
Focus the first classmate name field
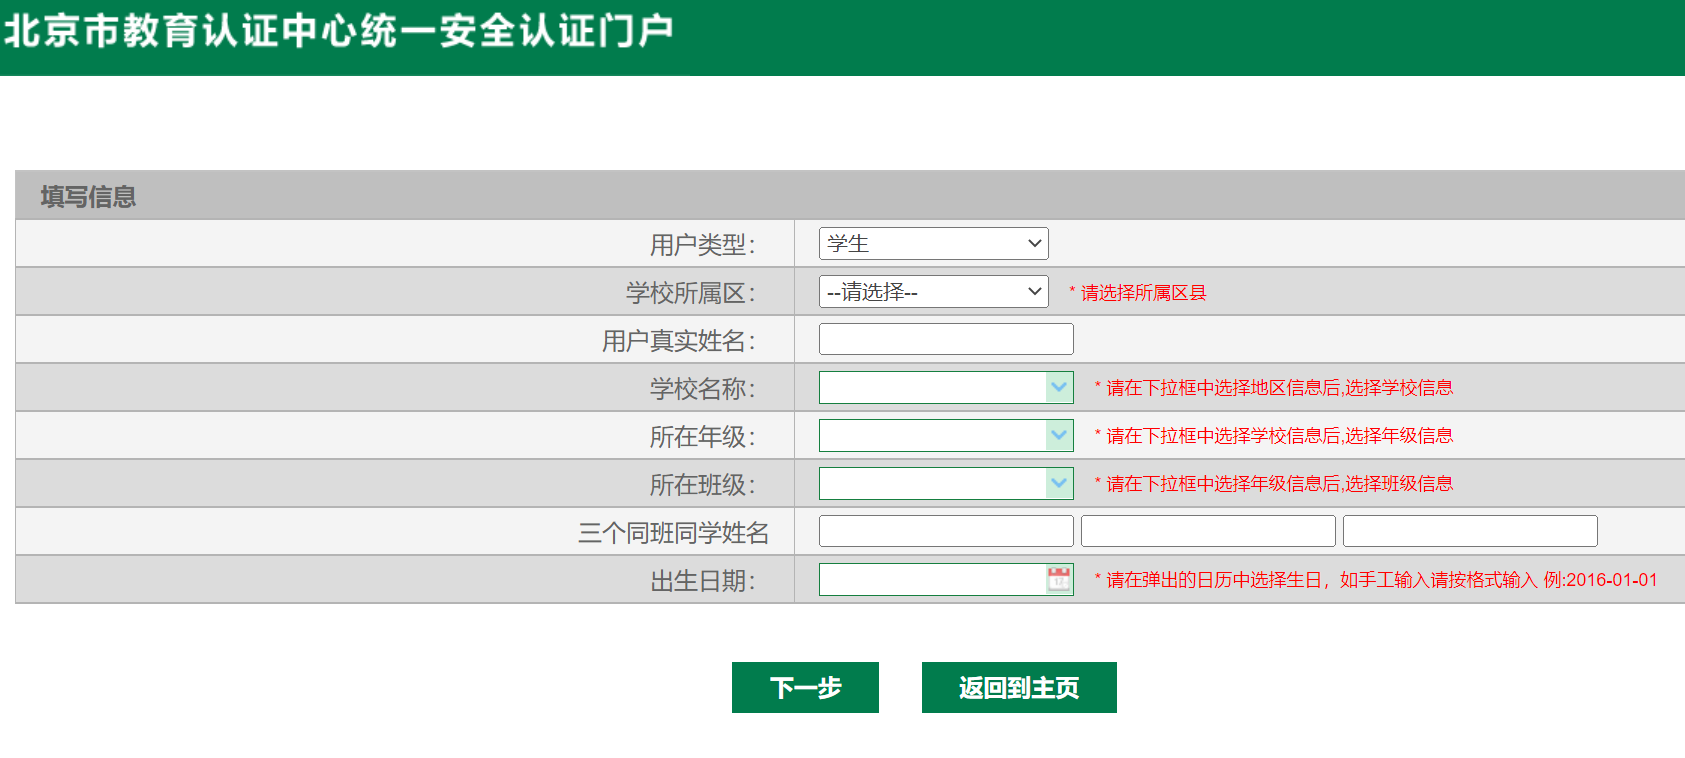945,531
